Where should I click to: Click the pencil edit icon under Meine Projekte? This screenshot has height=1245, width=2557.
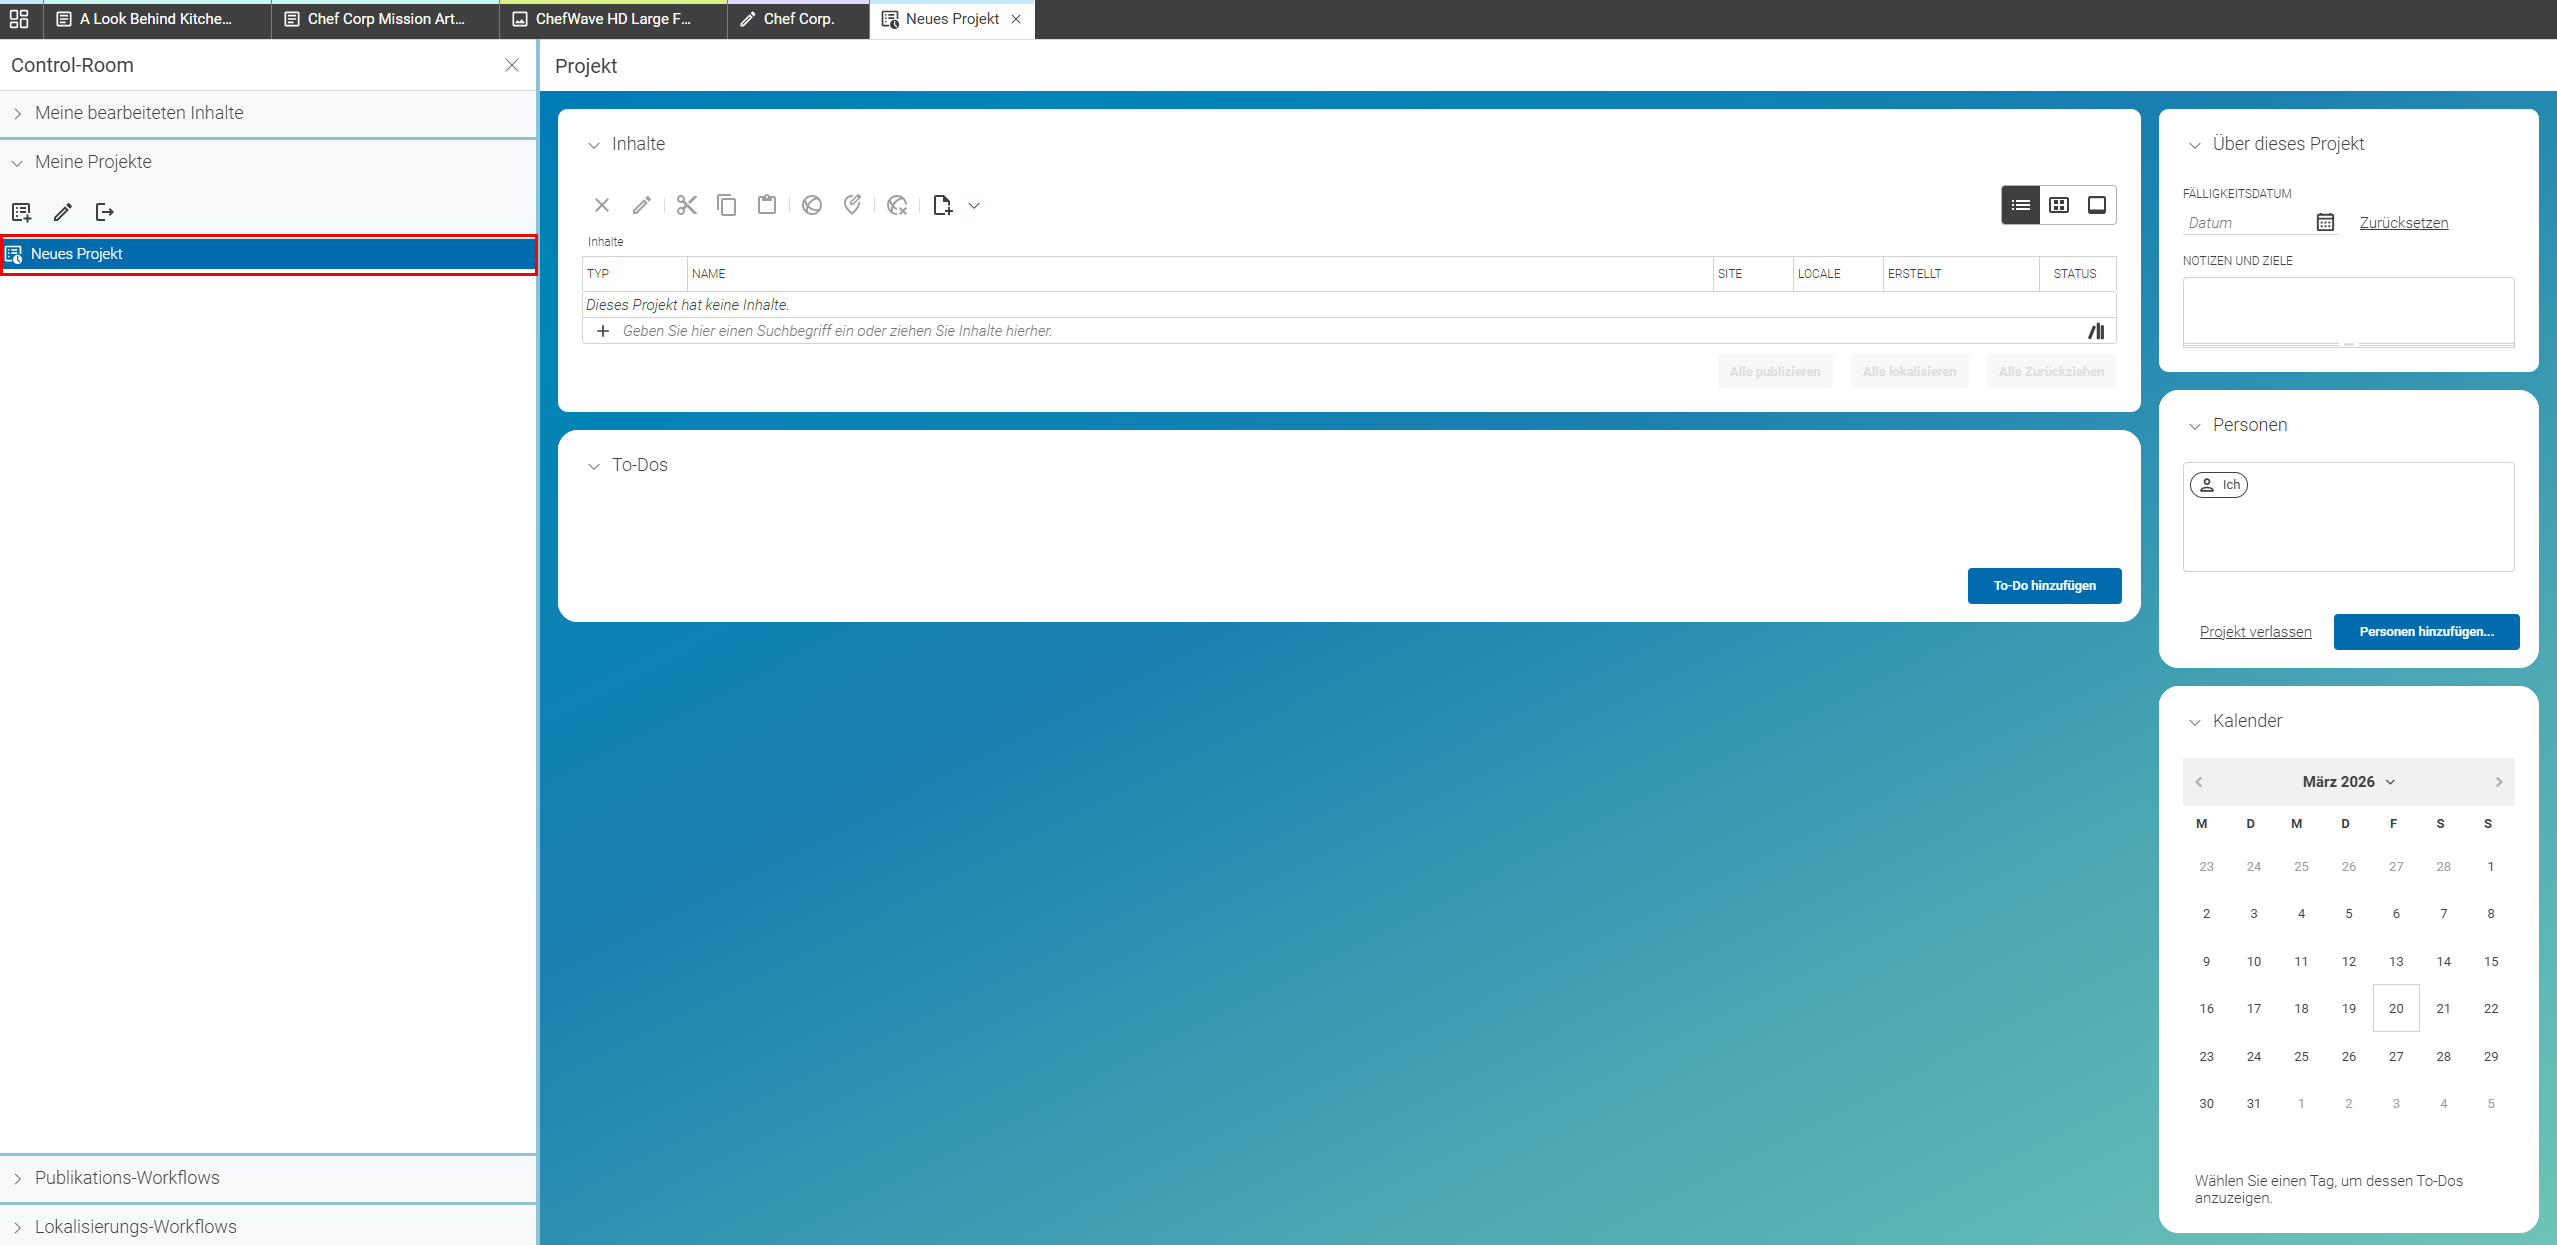pos(63,212)
